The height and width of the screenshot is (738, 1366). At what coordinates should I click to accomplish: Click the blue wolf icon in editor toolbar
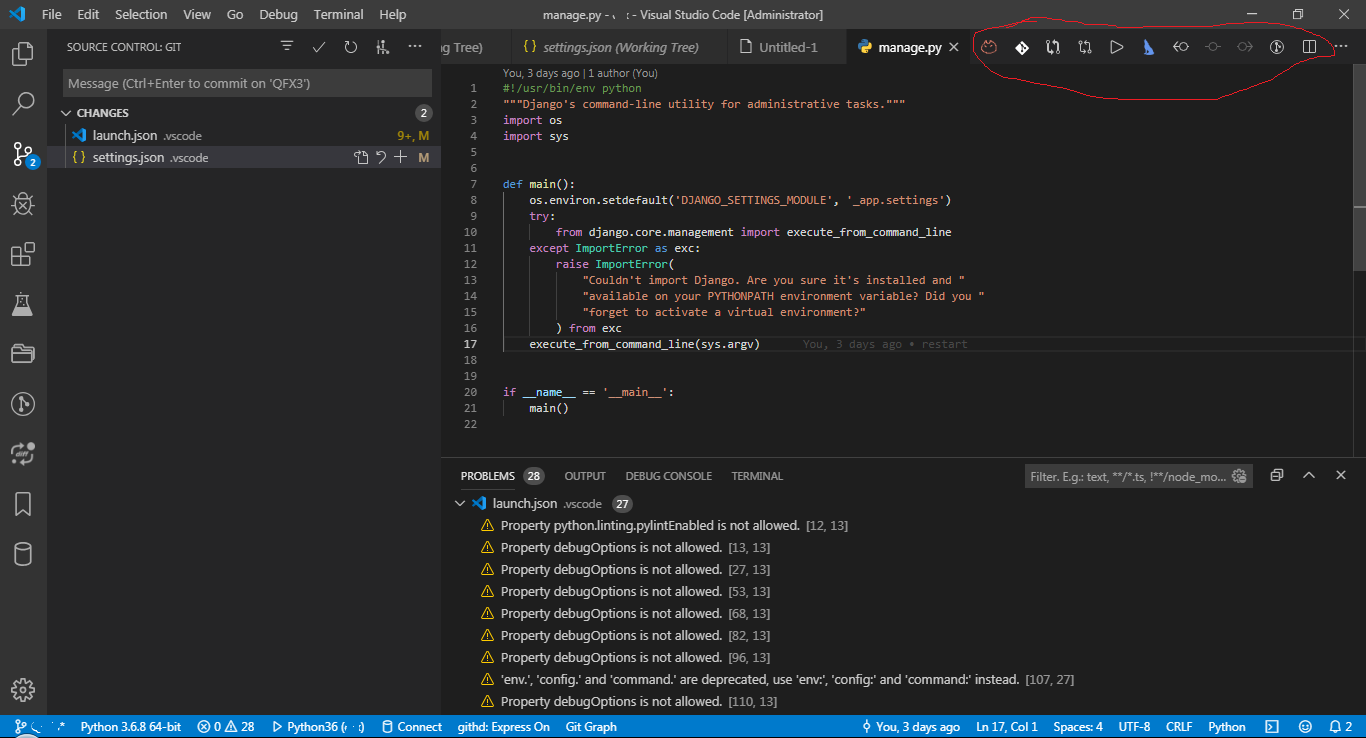click(x=1149, y=47)
